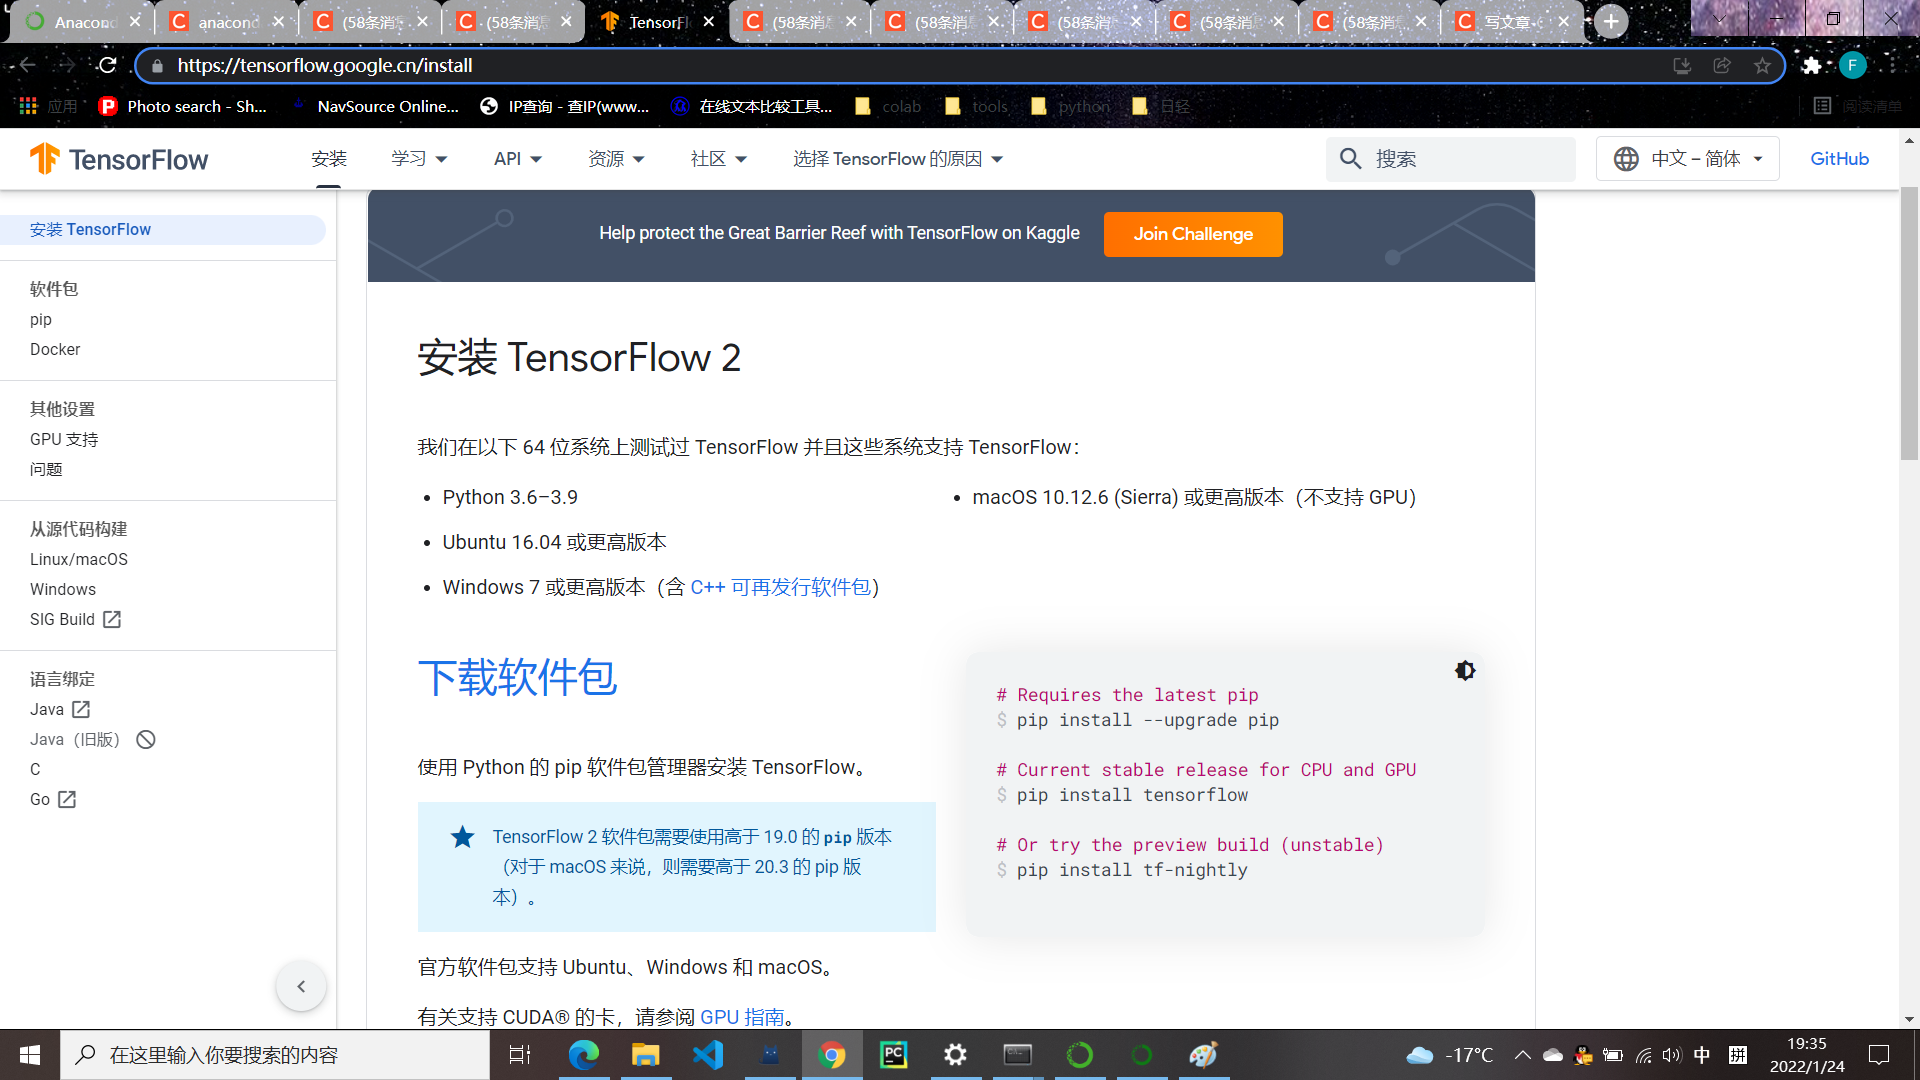Image resolution: width=1920 pixels, height=1080 pixels.
Task: Switch to the 写文章 browser tab
Action: [1511, 21]
